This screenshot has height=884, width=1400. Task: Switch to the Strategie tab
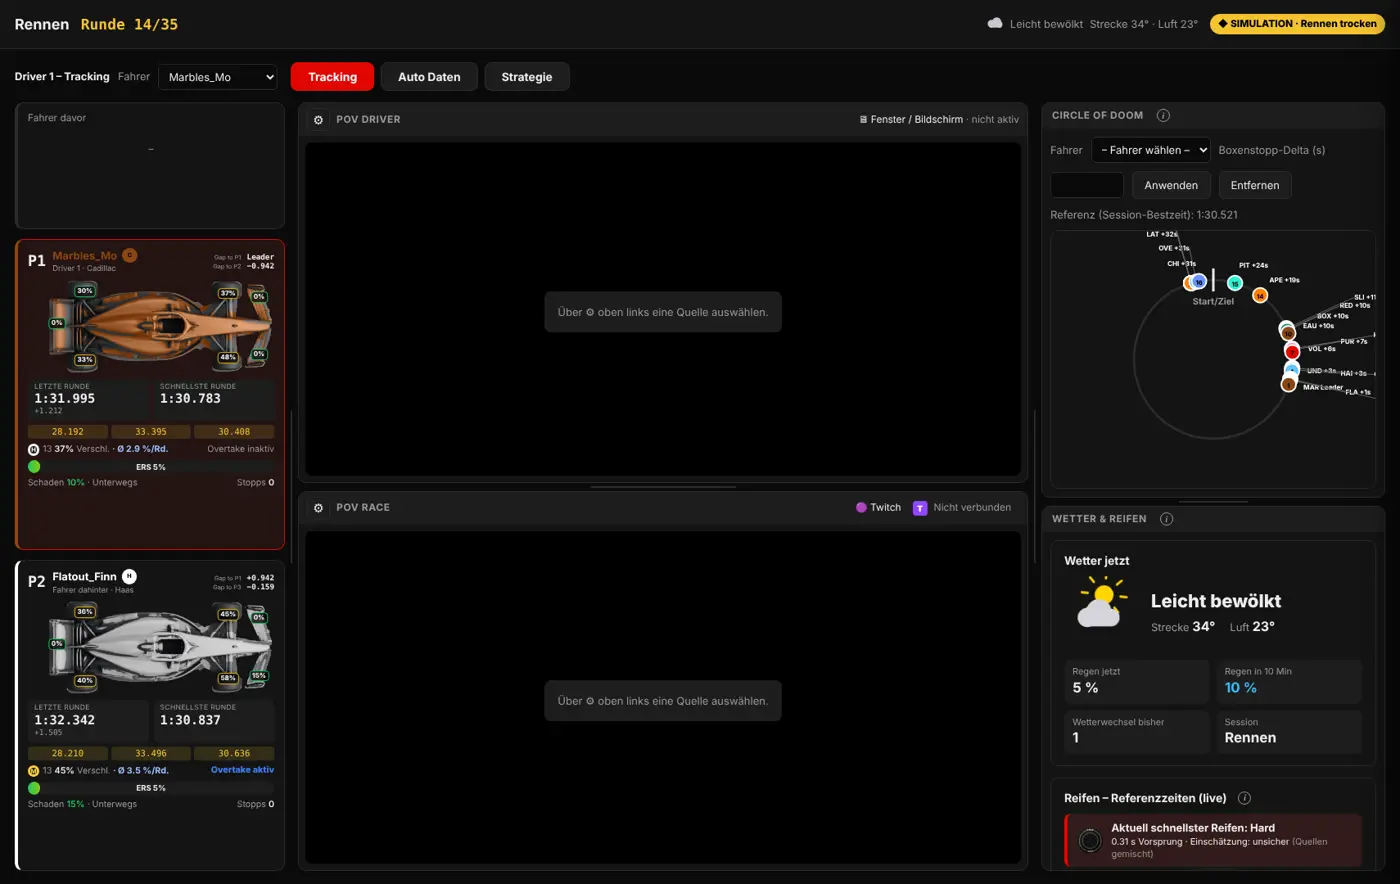[x=527, y=76]
